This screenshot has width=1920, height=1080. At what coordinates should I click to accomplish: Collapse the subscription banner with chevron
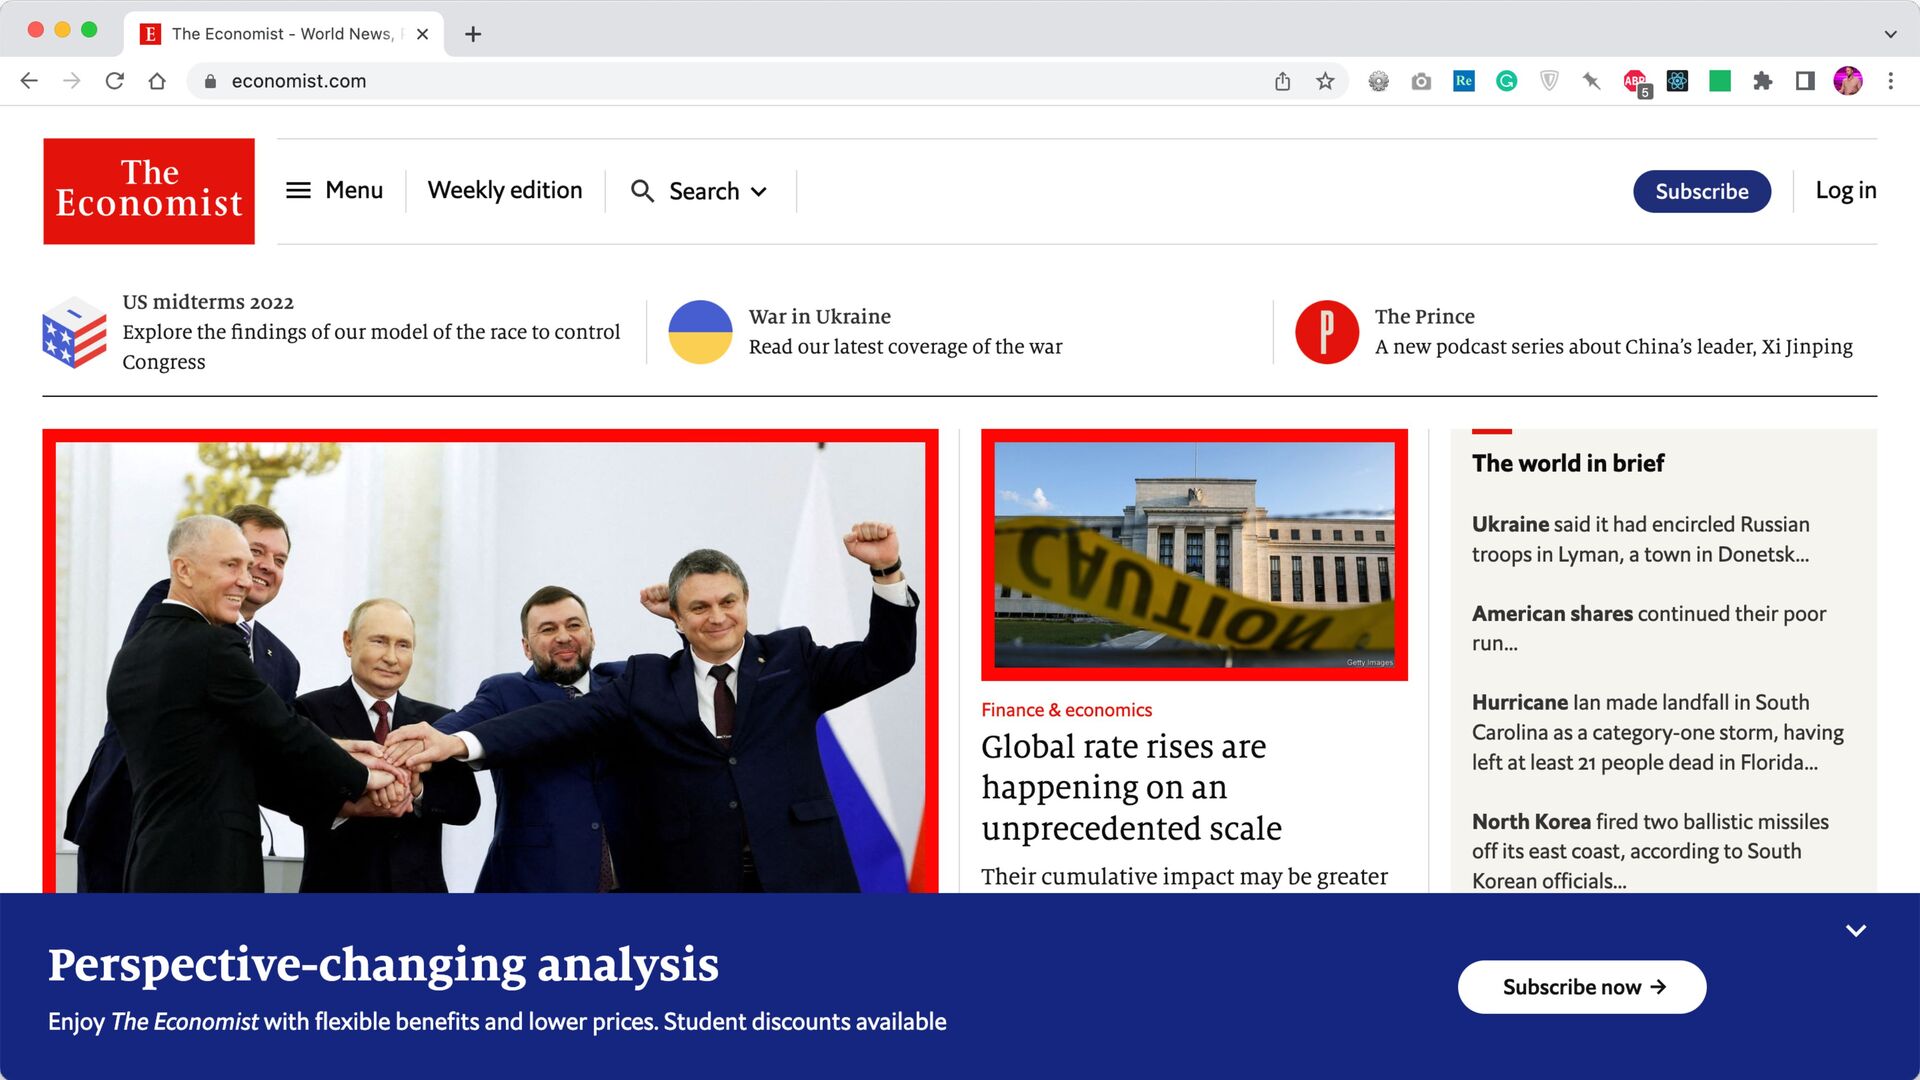tap(1856, 930)
